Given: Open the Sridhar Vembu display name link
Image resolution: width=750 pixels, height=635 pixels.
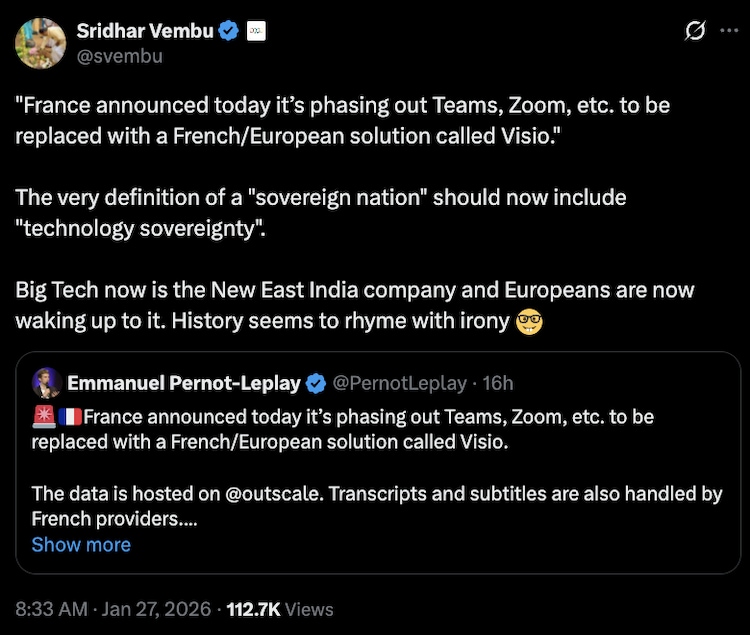Looking at the screenshot, I should click(x=145, y=31).
